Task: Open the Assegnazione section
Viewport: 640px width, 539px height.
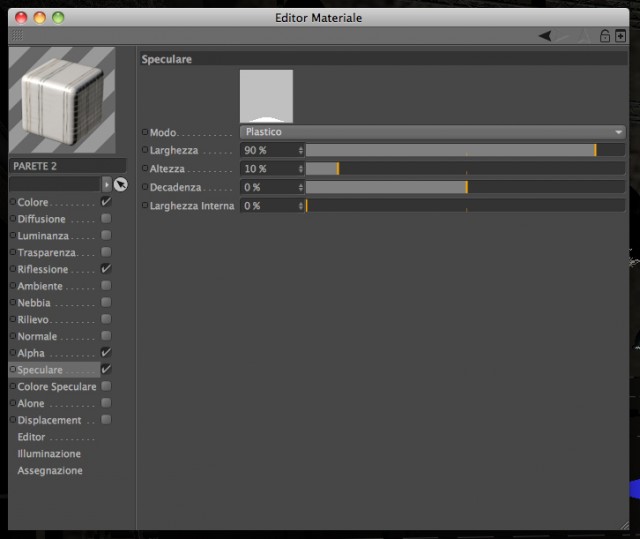Action: pos(50,470)
